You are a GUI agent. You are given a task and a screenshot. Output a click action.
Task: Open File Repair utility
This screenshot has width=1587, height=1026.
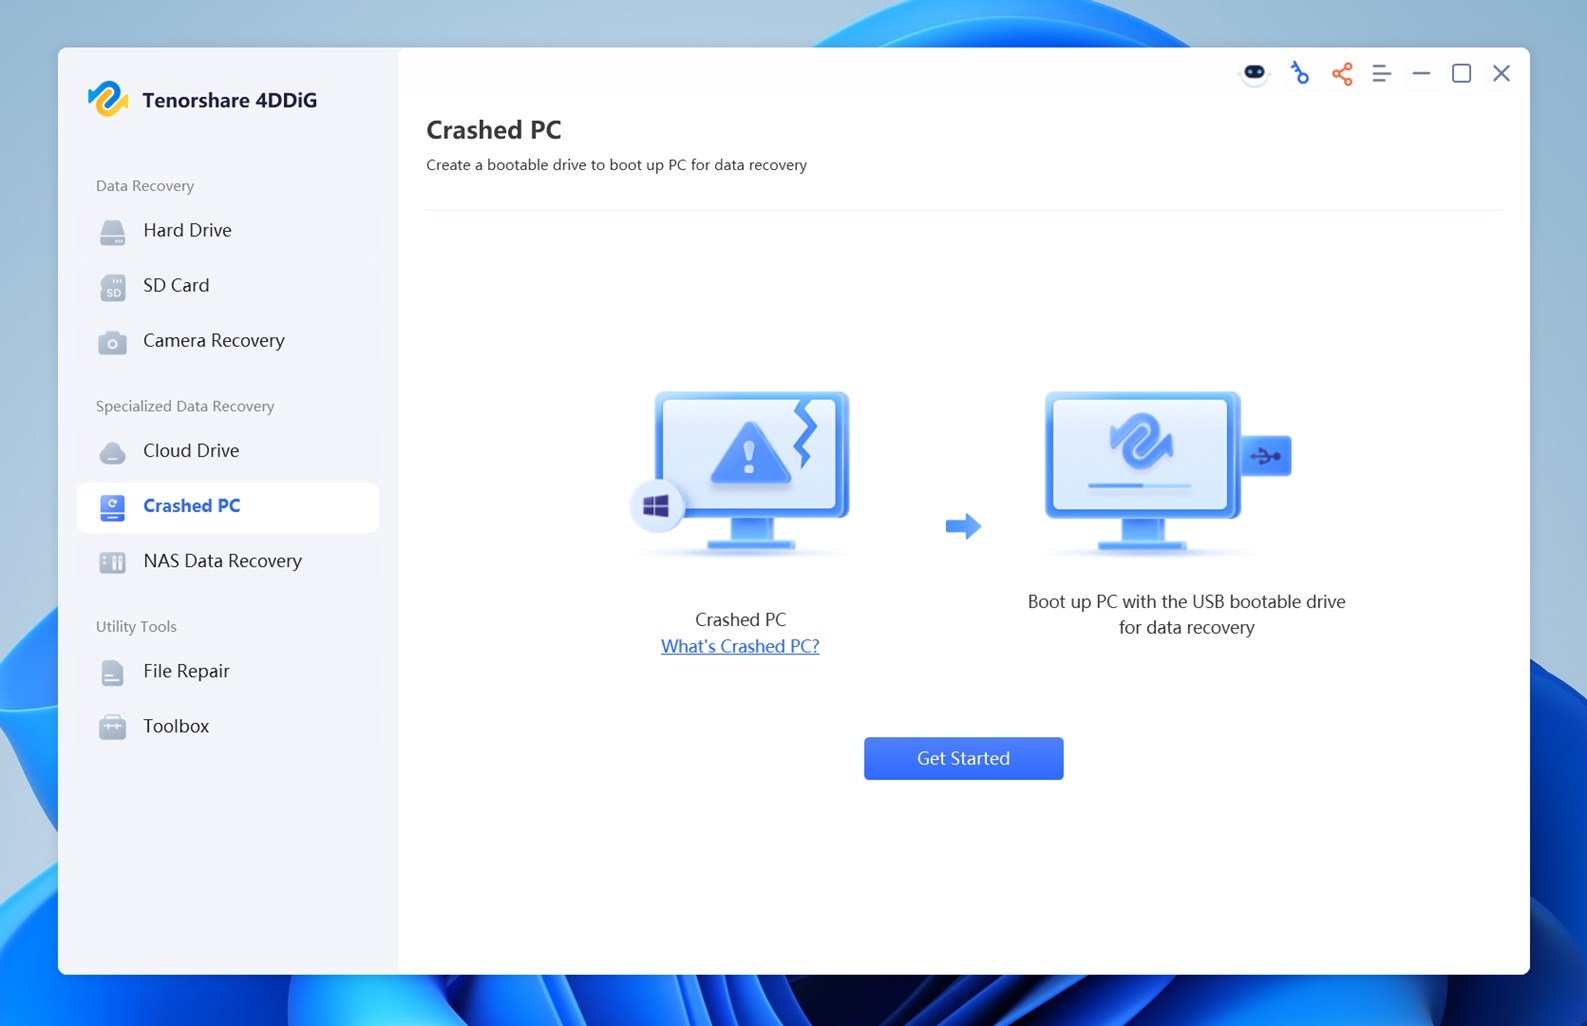(228, 671)
